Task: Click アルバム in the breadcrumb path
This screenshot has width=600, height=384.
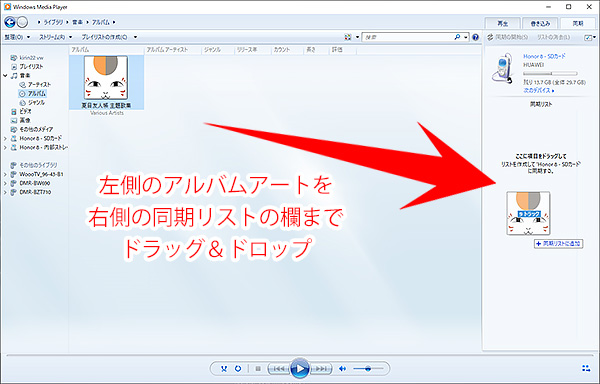Action: (x=101, y=22)
